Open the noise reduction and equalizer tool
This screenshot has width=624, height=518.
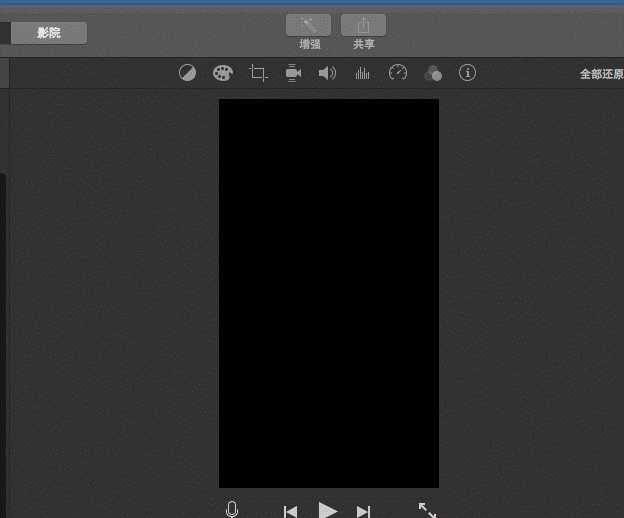click(x=362, y=73)
